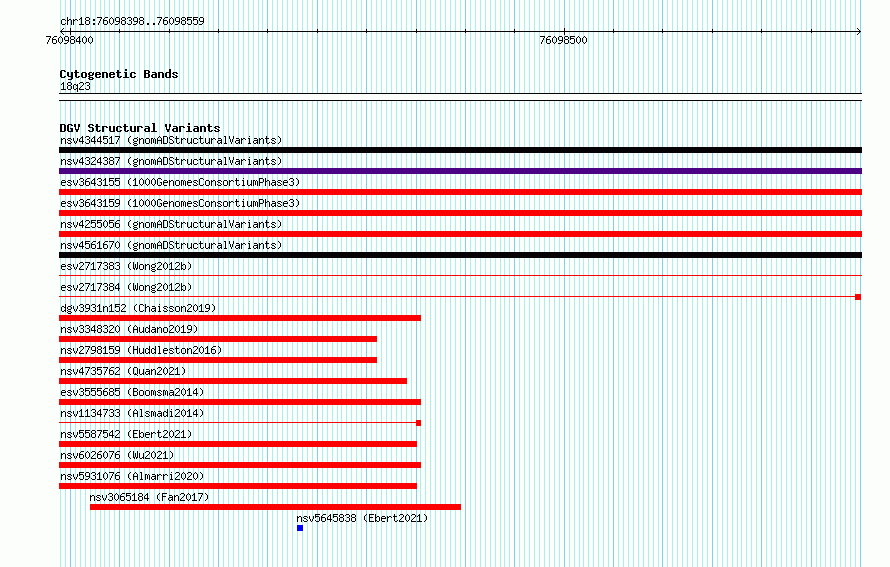Open the esv2717383 Wong2012b label
The image size is (890, 567).
pyautogui.click(x=126, y=266)
